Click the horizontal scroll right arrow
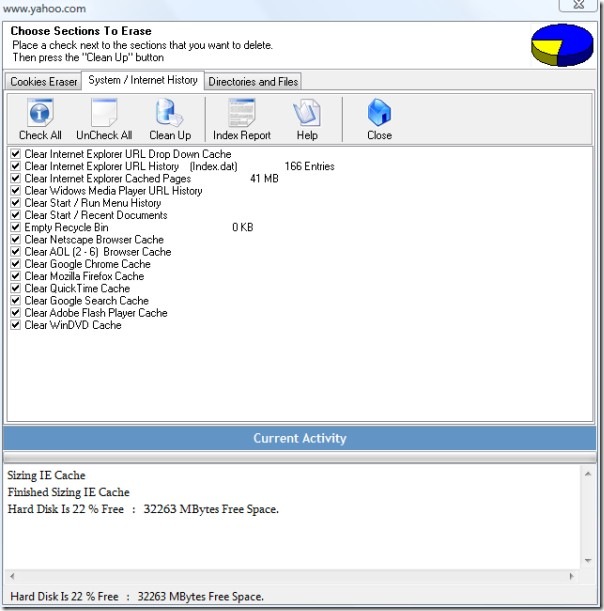Viewport: 604px width, 611px height. coord(572,576)
